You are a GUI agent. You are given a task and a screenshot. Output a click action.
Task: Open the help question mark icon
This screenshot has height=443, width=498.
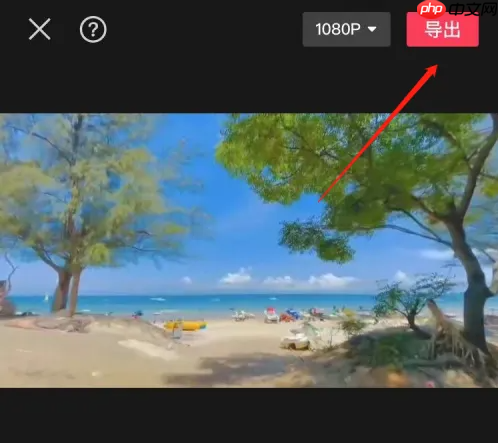93,29
